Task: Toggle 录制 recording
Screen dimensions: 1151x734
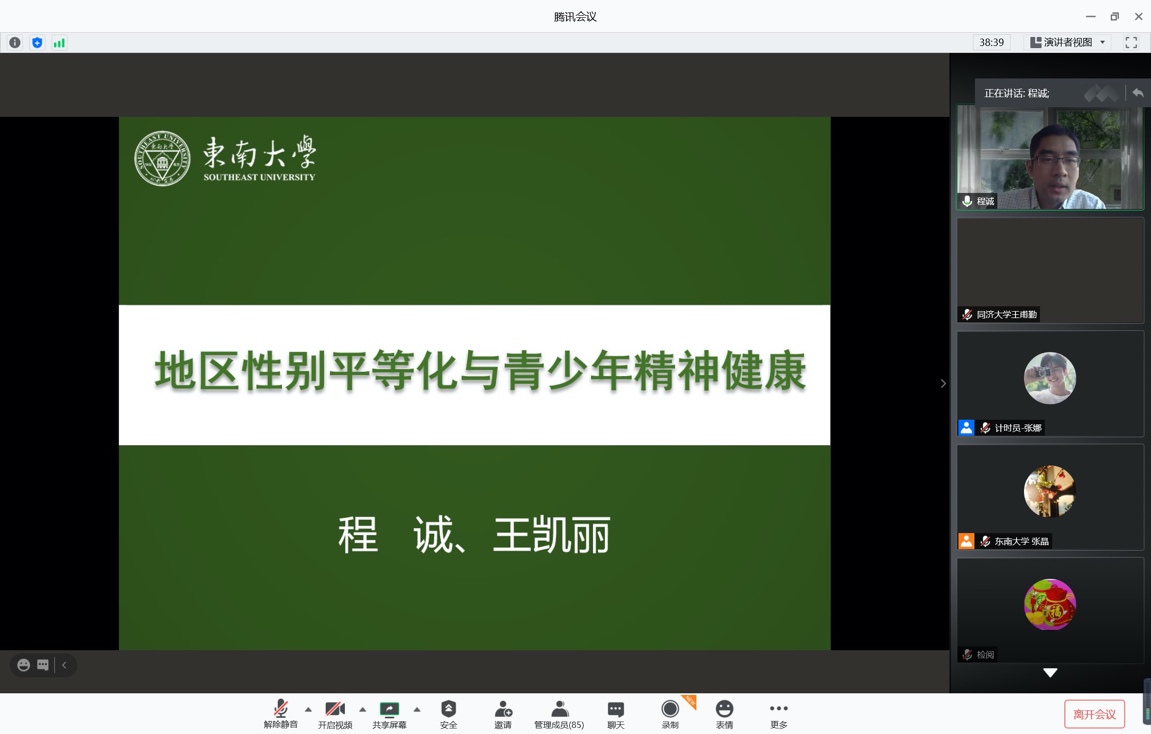Action: 670,713
